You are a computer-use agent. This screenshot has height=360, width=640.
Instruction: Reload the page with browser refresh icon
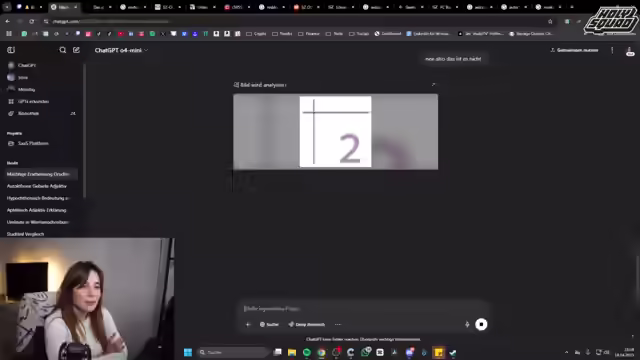31,21
